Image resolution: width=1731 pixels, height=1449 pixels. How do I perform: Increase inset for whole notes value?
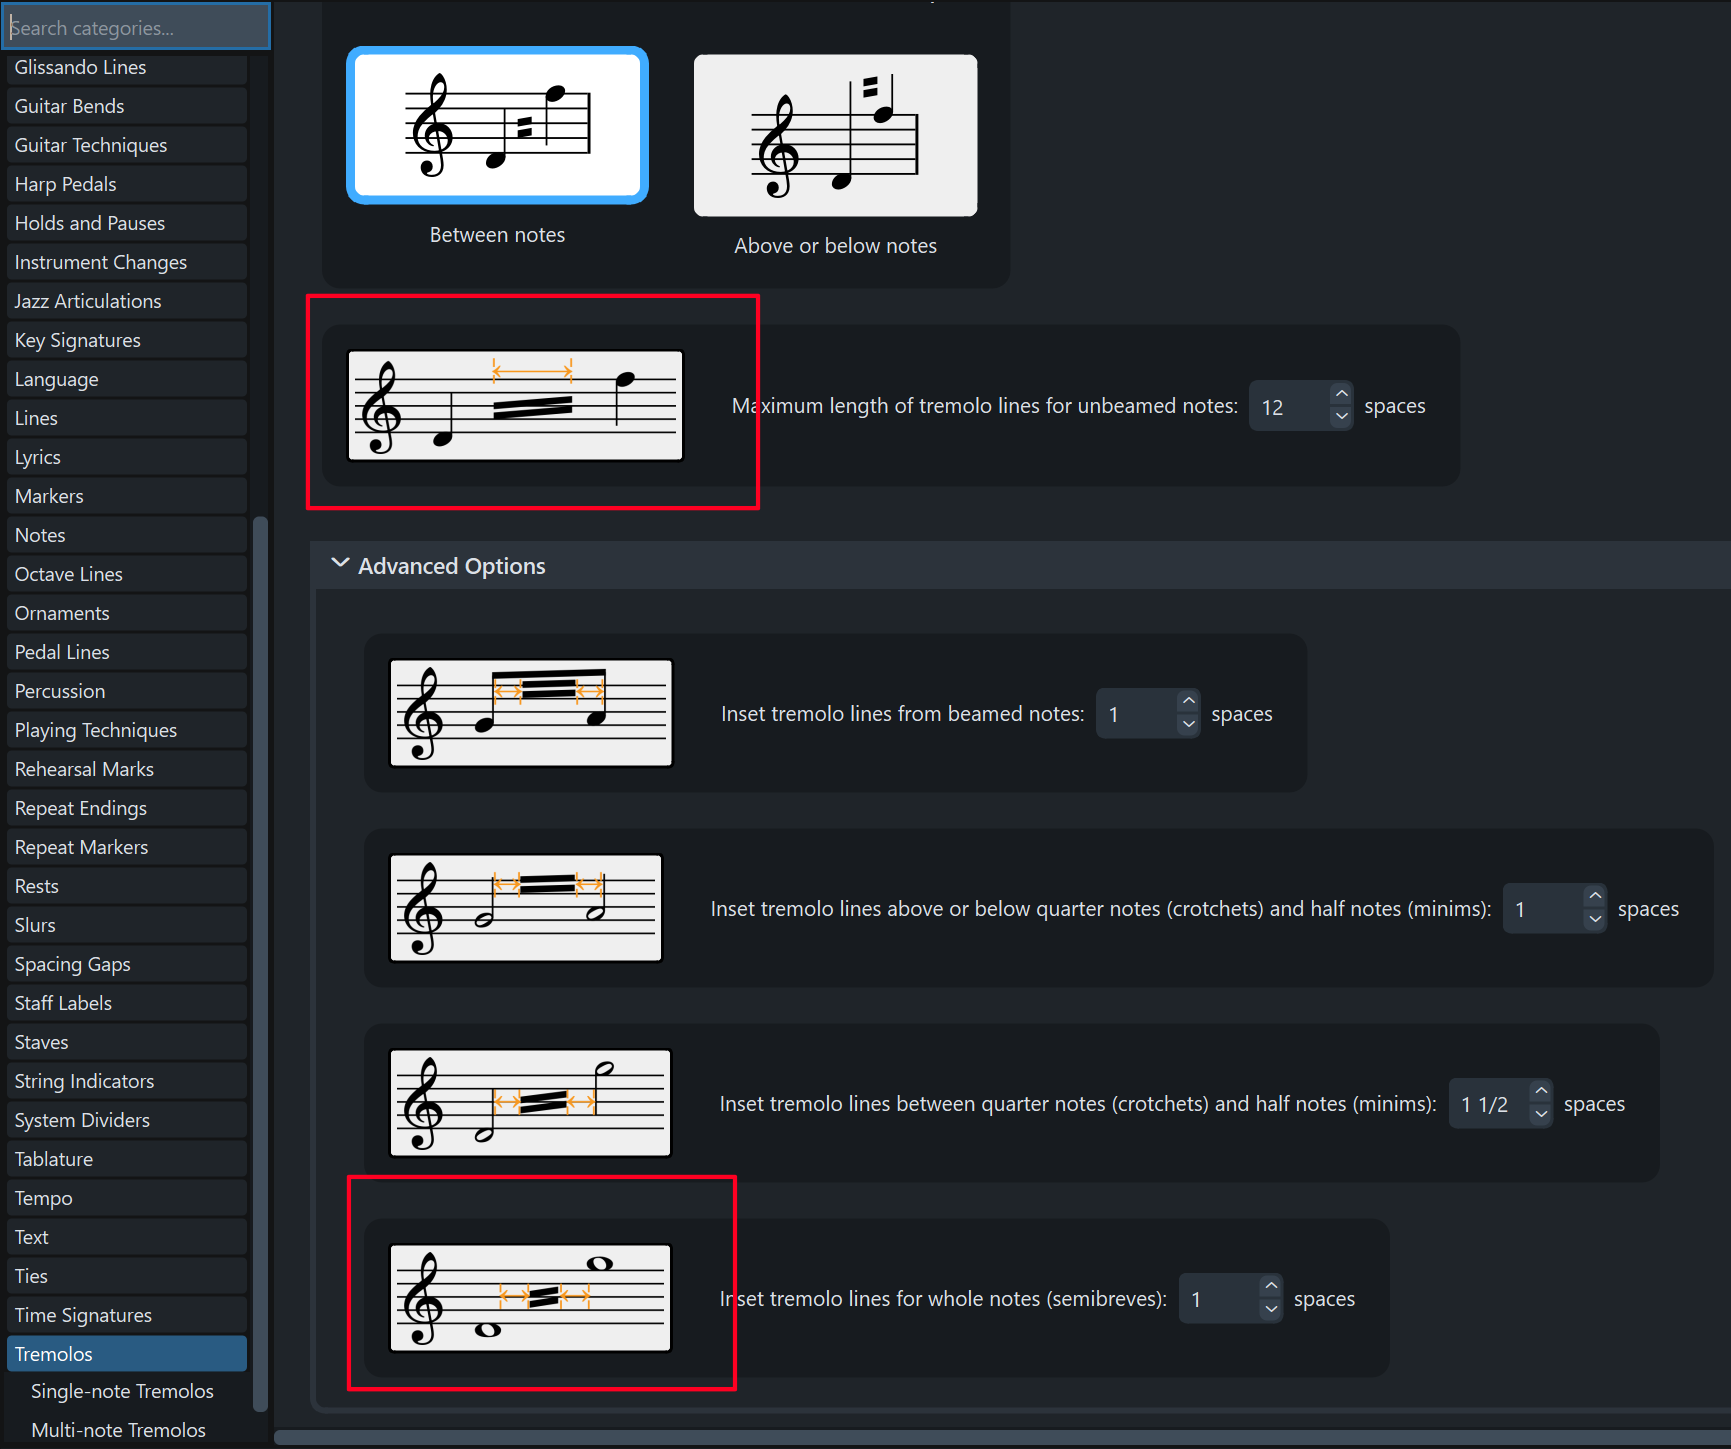(1271, 1287)
